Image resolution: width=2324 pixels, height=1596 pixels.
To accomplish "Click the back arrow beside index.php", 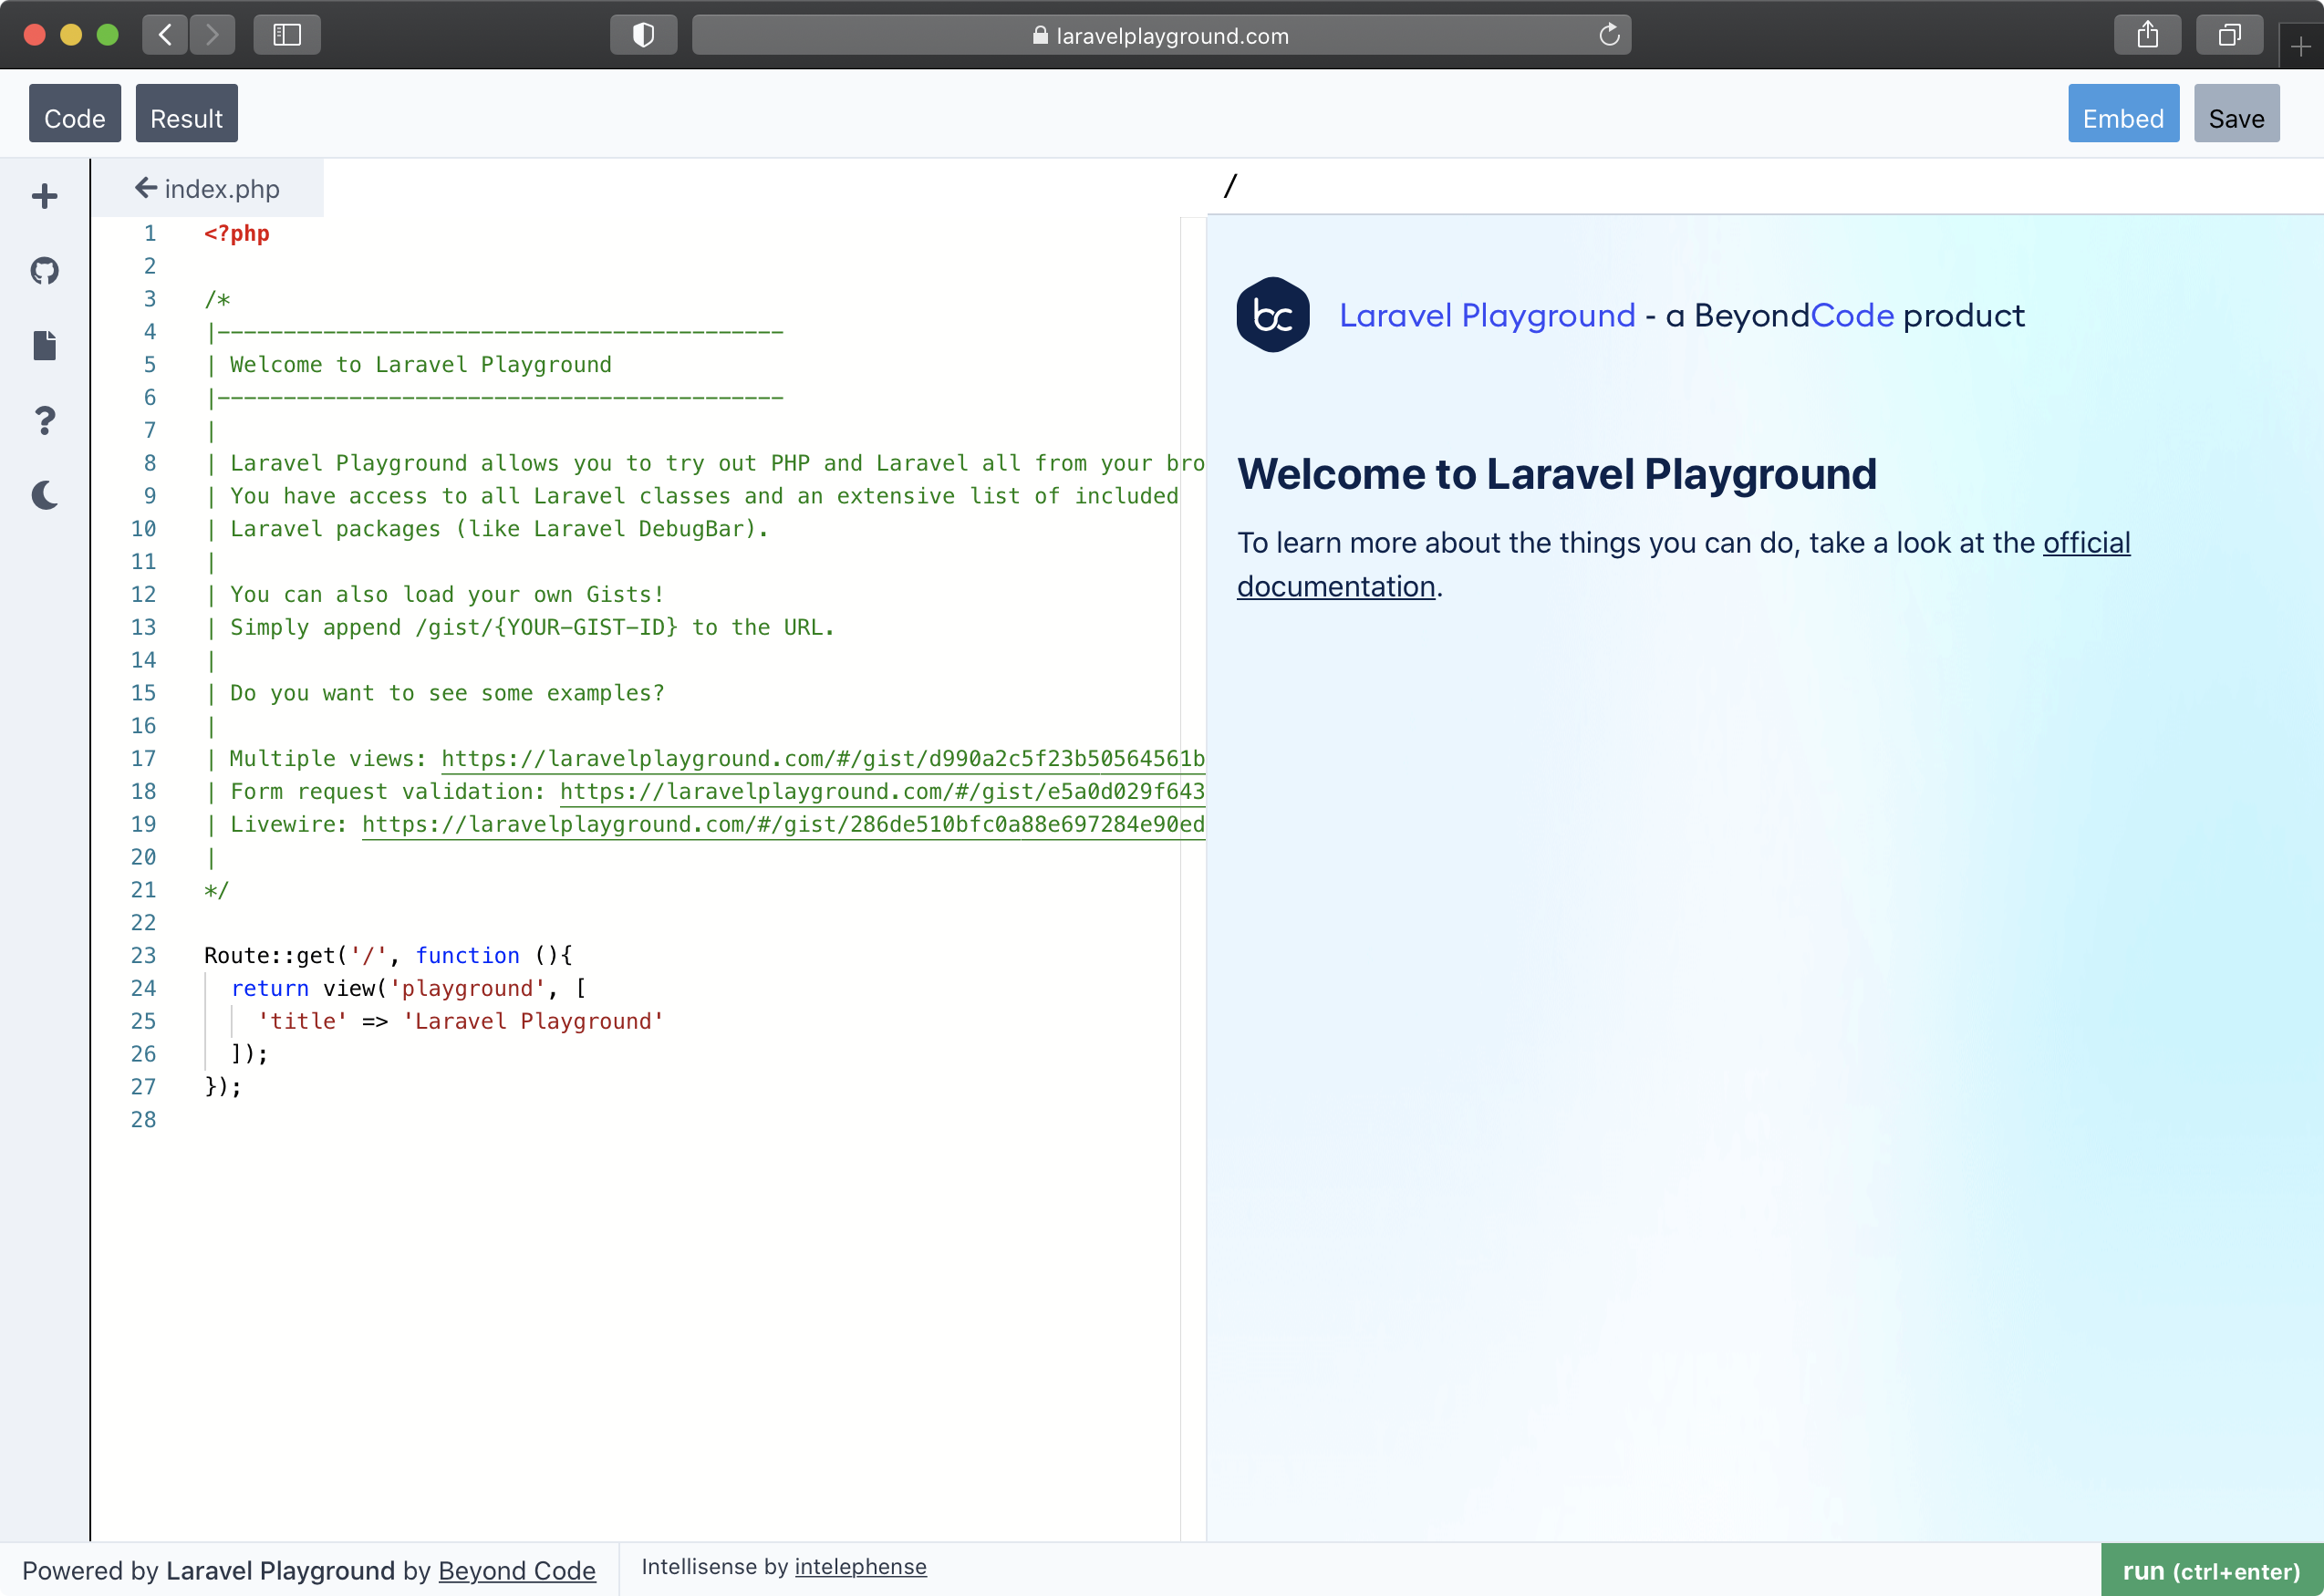I will 146,188.
